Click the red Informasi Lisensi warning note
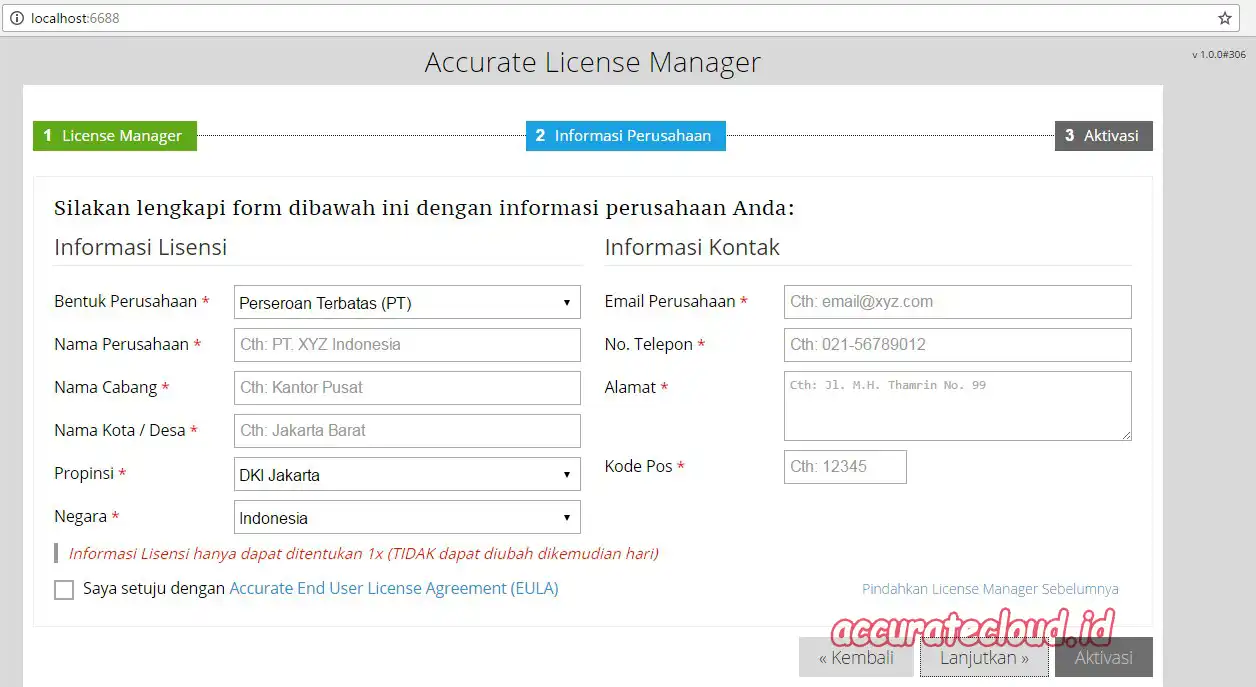The image size is (1256, 687). [x=363, y=553]
